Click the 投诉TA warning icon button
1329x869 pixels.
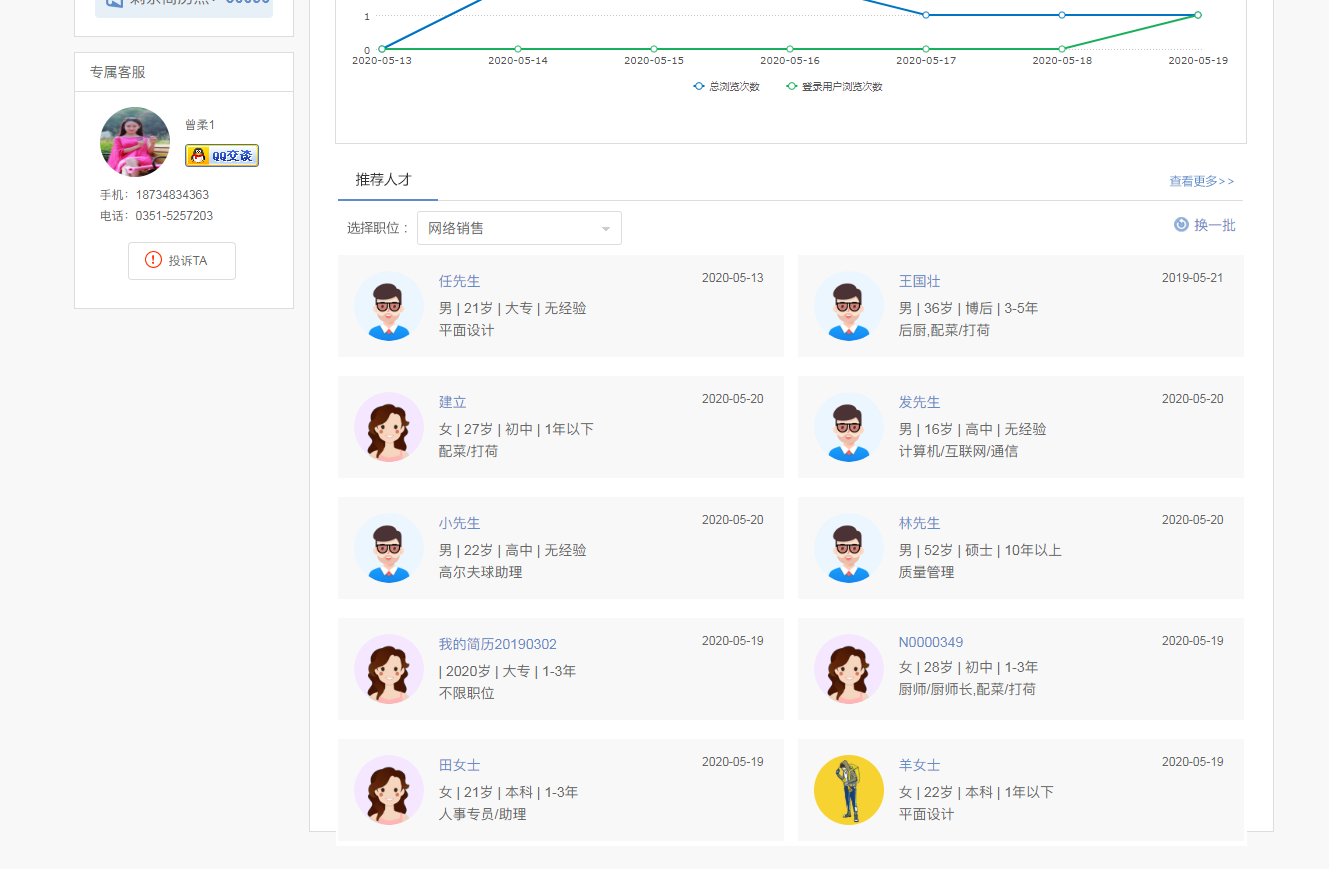(182, 260)
